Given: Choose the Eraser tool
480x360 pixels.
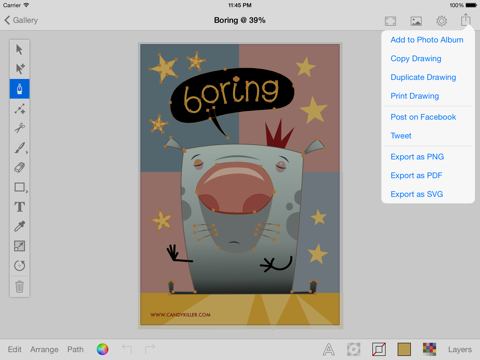Looking at the screenshot, I should click(x=20, y=167).
